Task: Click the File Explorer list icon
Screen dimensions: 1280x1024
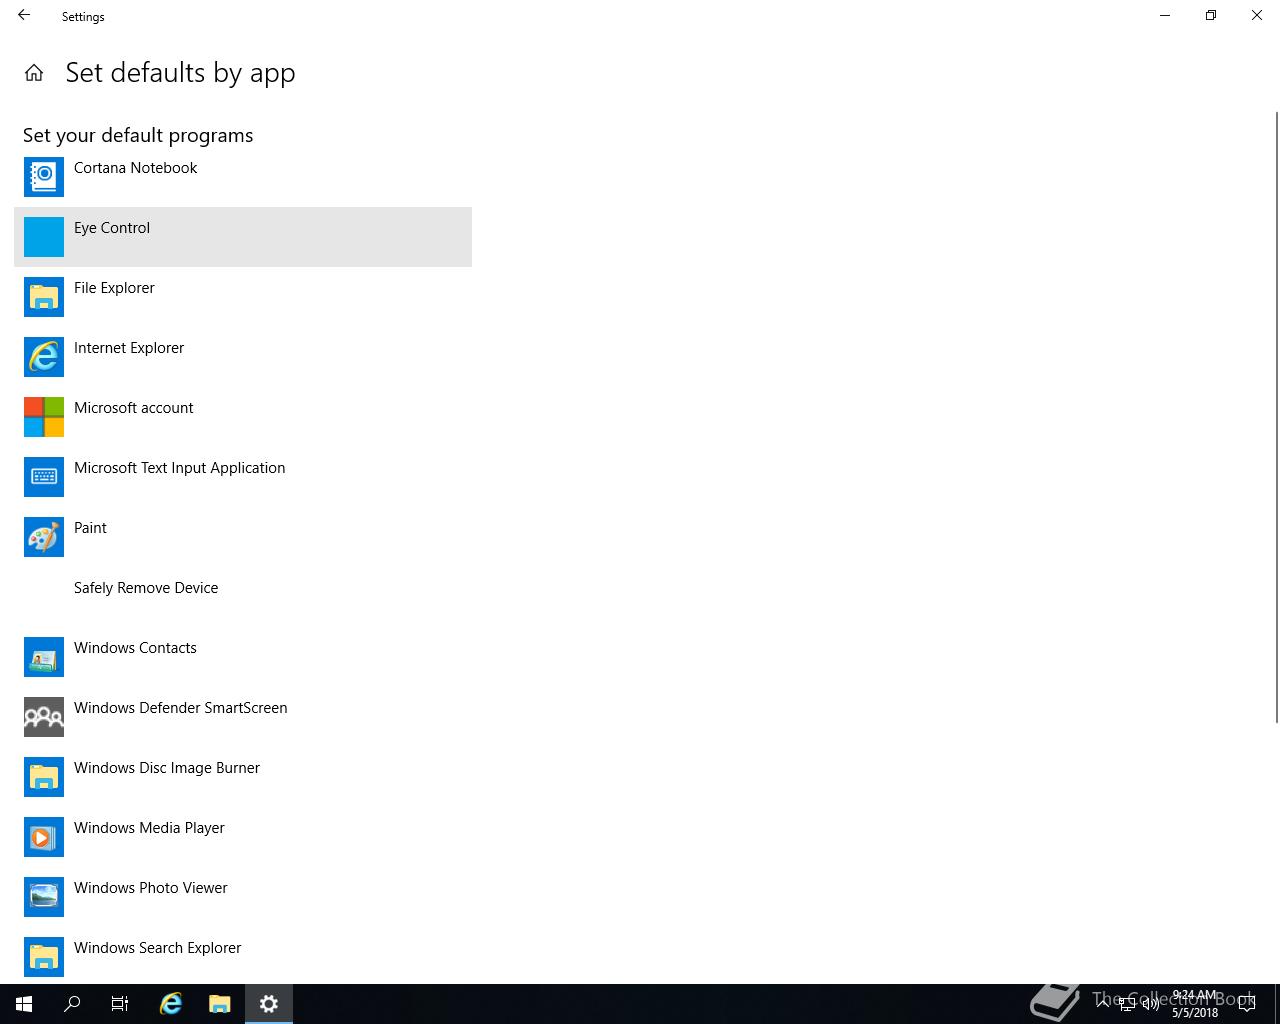Action: tap(44, 297)
